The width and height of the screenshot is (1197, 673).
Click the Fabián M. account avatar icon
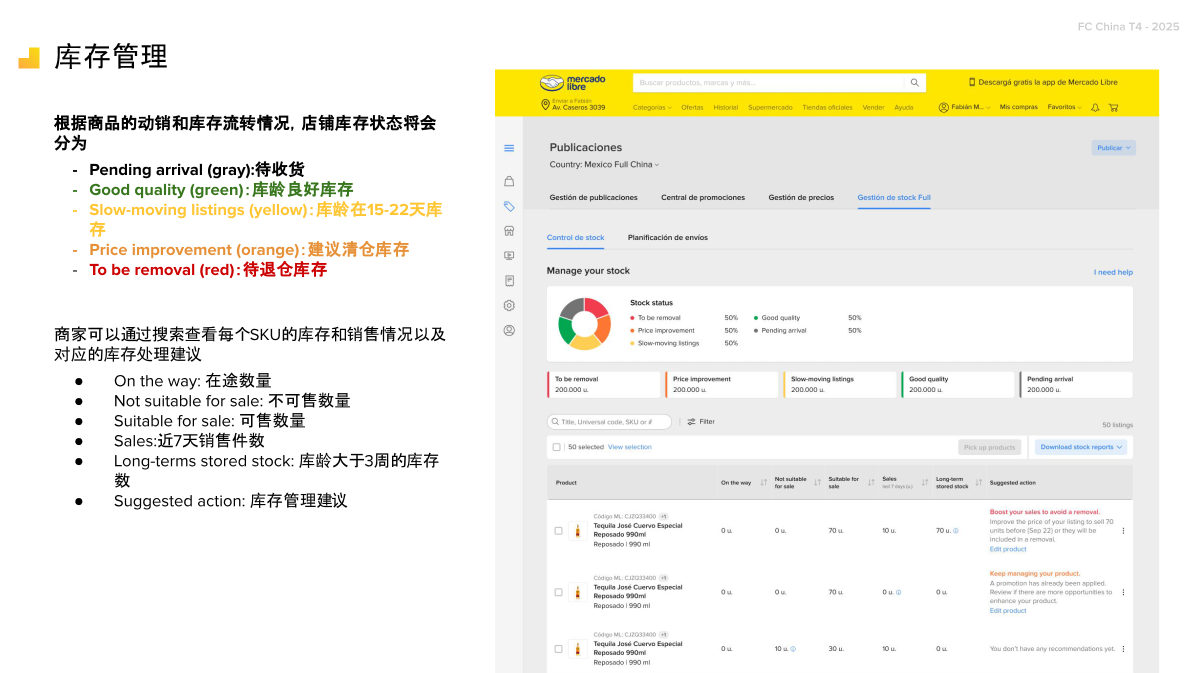point(944,108)
